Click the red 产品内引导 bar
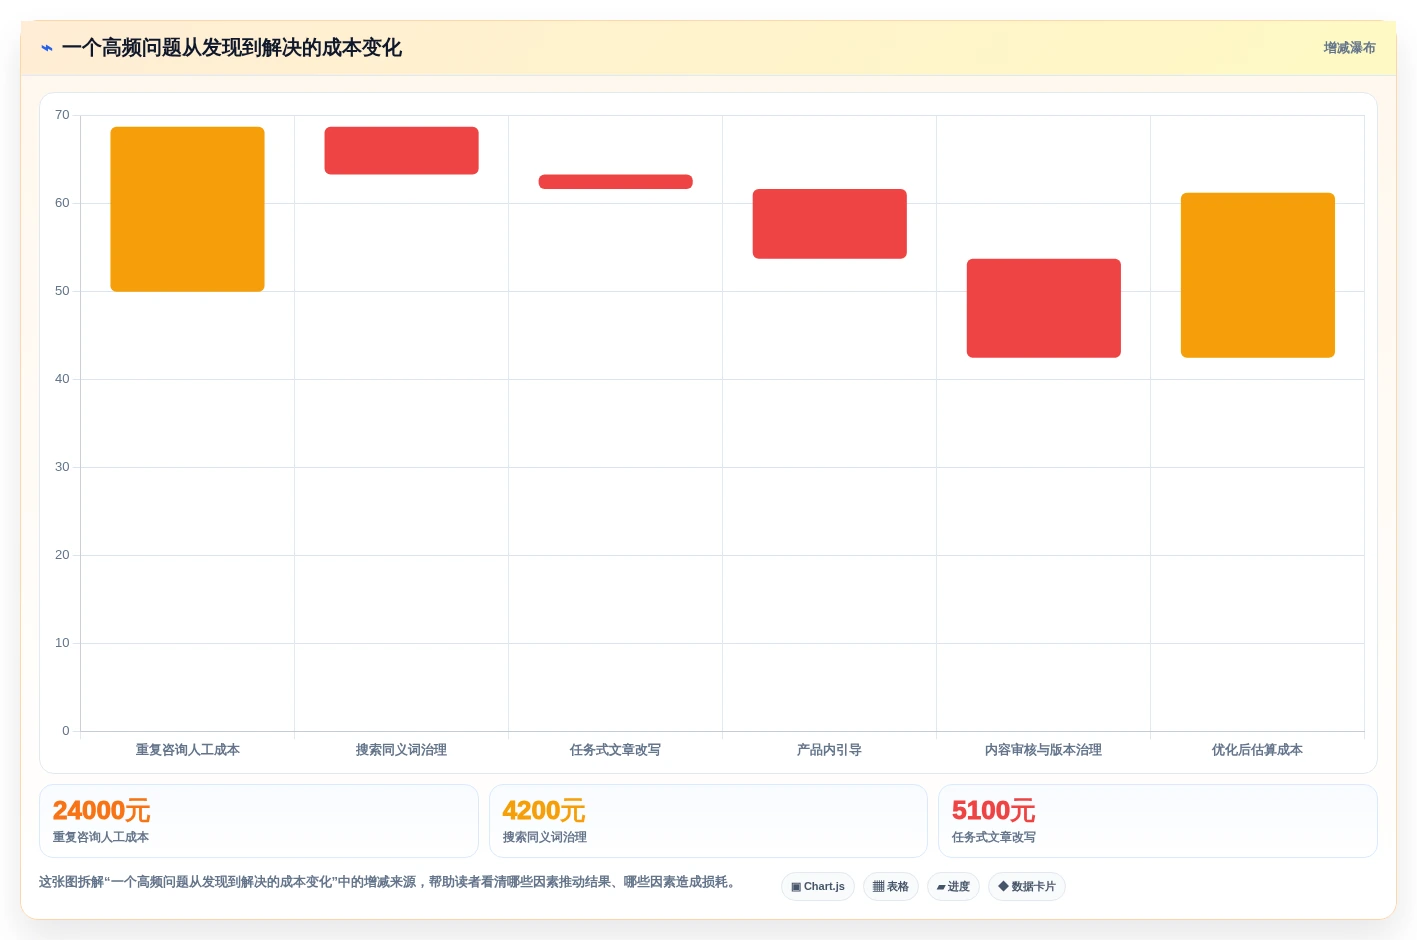This screenshot has height=940, width=1417. coord(829,224)
